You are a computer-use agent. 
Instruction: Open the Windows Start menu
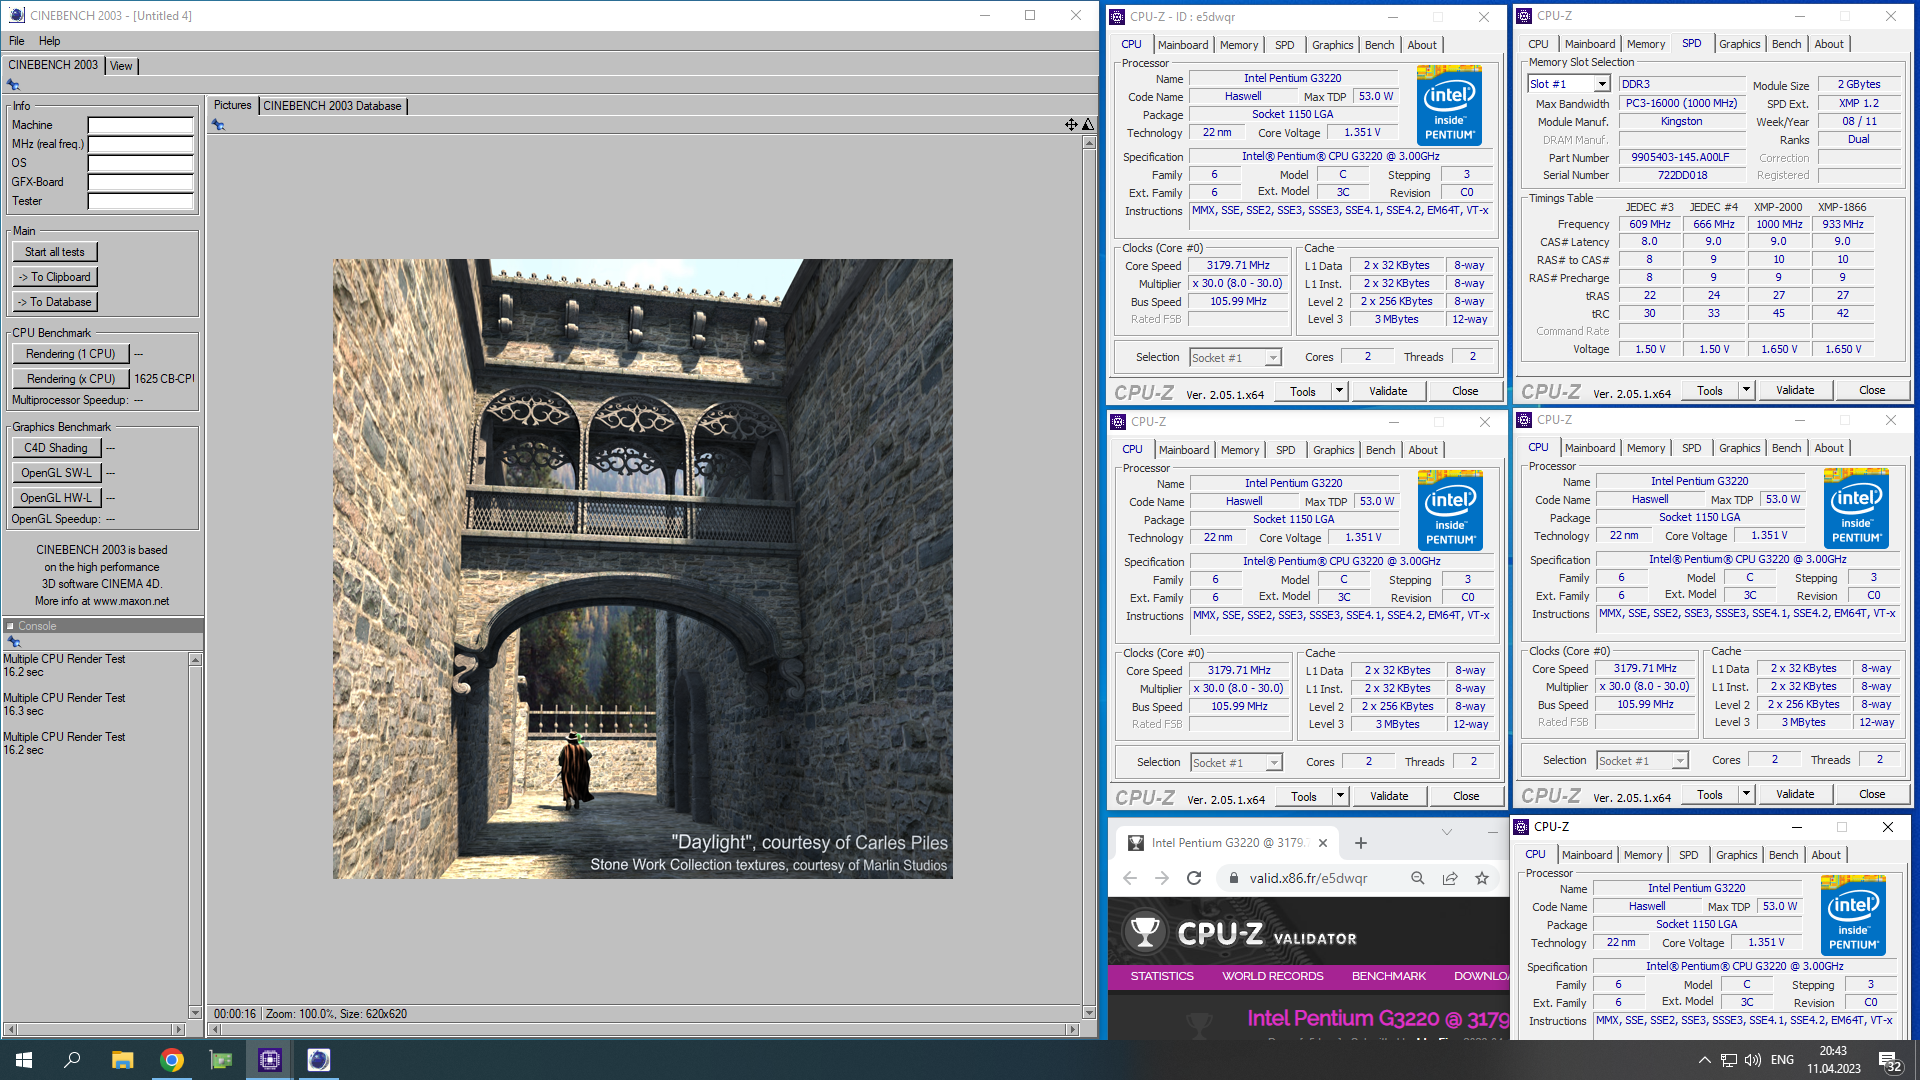(24, 1060)
